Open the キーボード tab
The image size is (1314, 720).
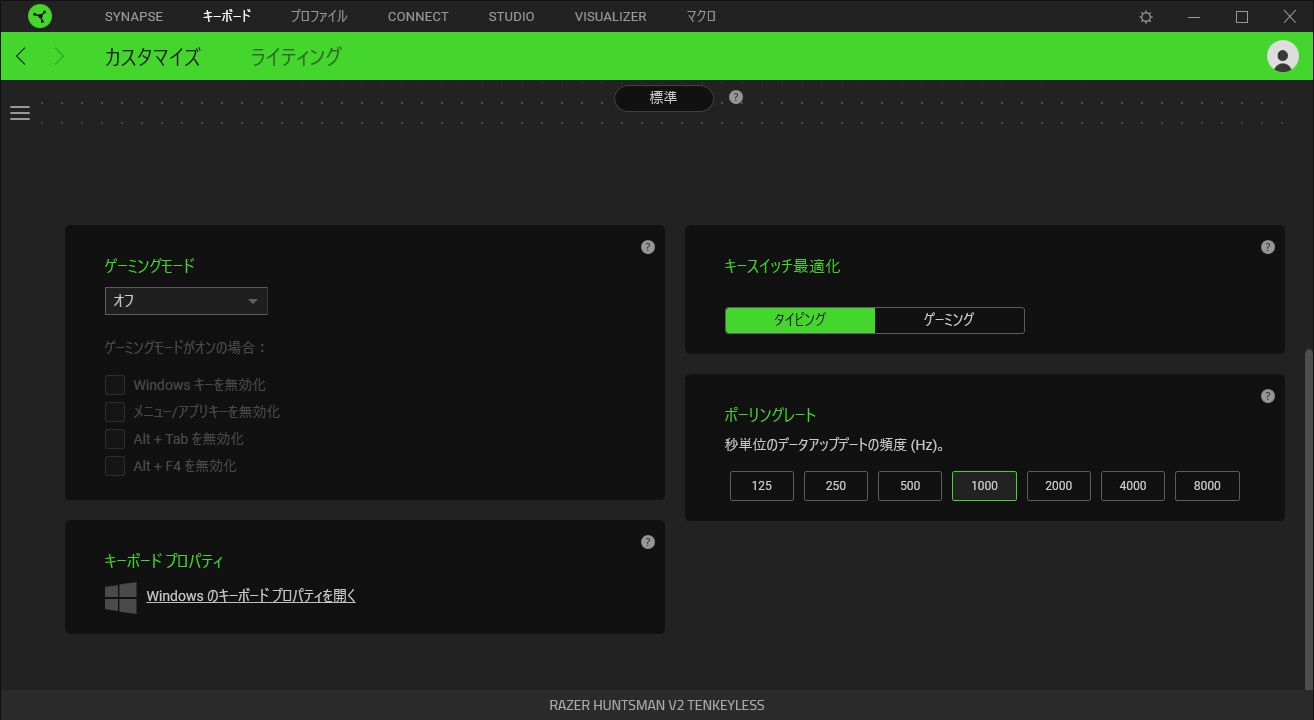pos(227,17)
